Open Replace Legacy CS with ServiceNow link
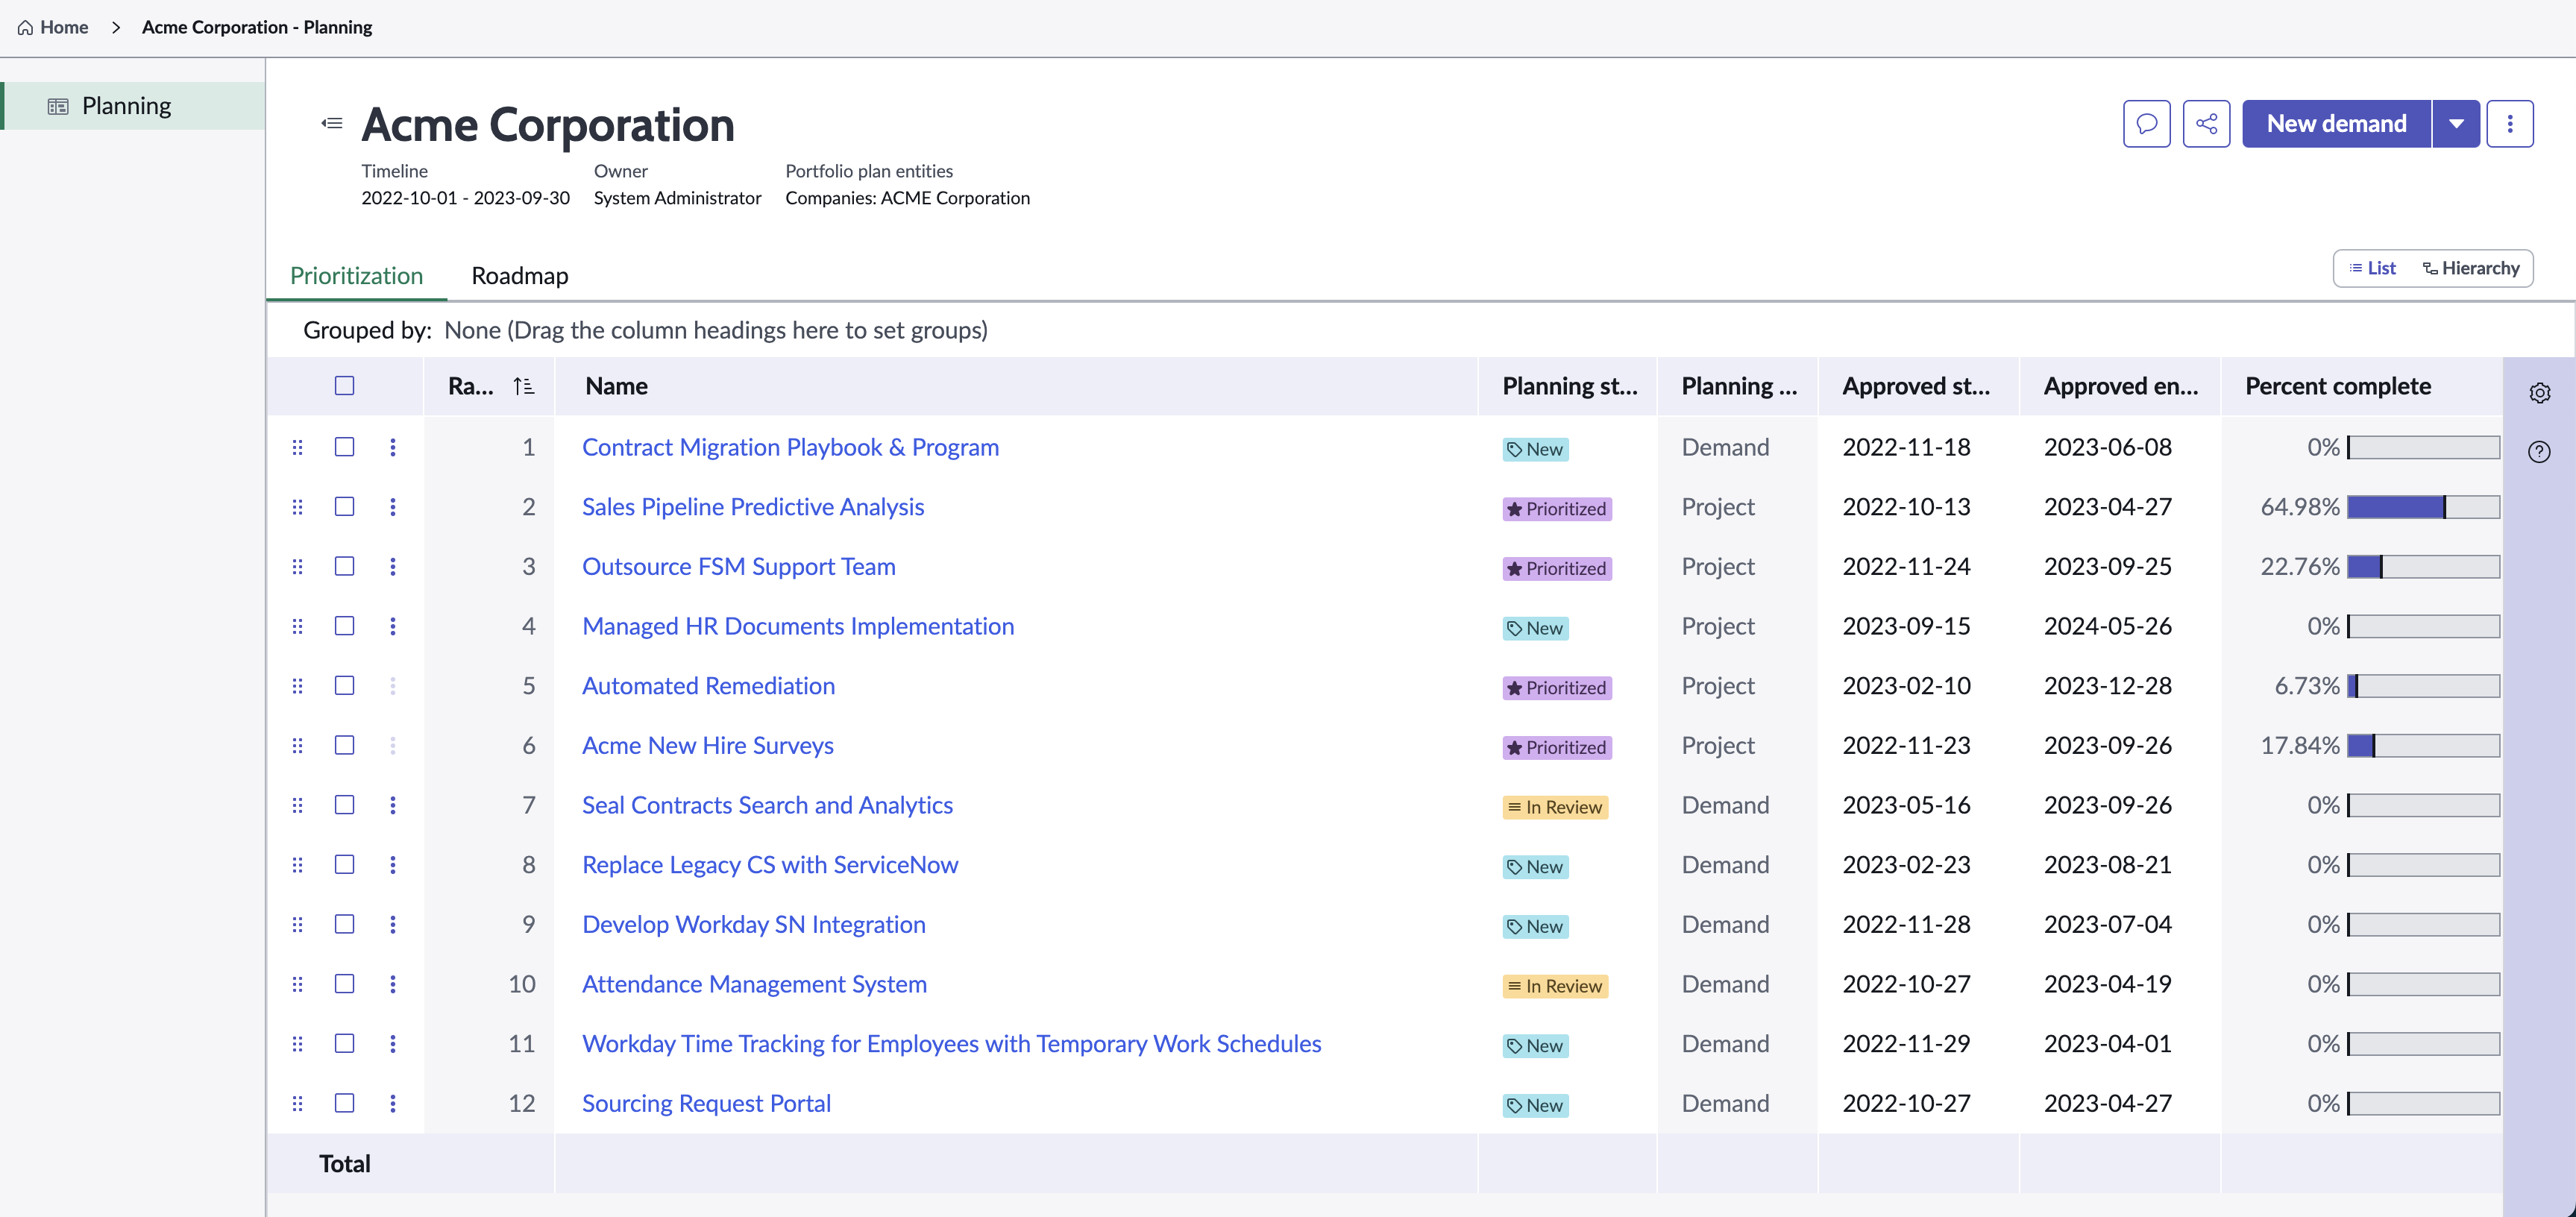This screenshot has height=1217, width=2576. [x=770, y=865]
